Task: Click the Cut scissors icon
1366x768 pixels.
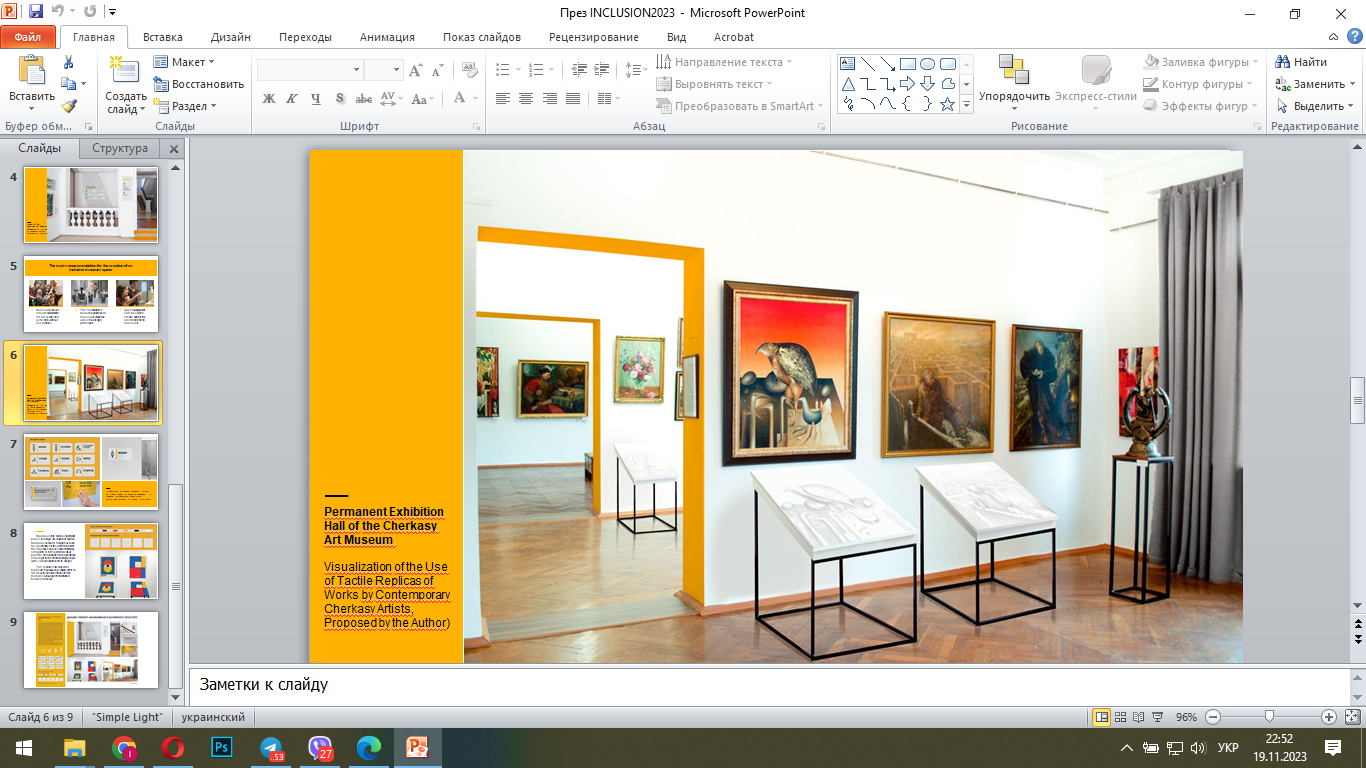Action: click(69, 62)
